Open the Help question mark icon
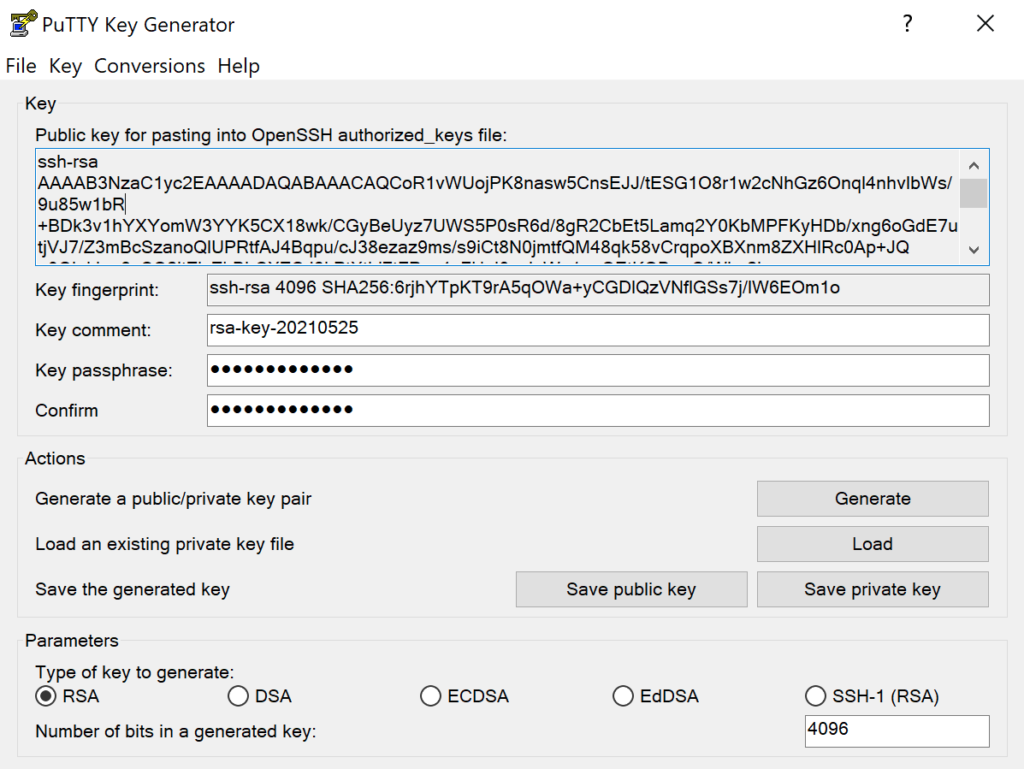This screenshot has width=1024, height=769. pyautogui.click(x=907, y=23)
